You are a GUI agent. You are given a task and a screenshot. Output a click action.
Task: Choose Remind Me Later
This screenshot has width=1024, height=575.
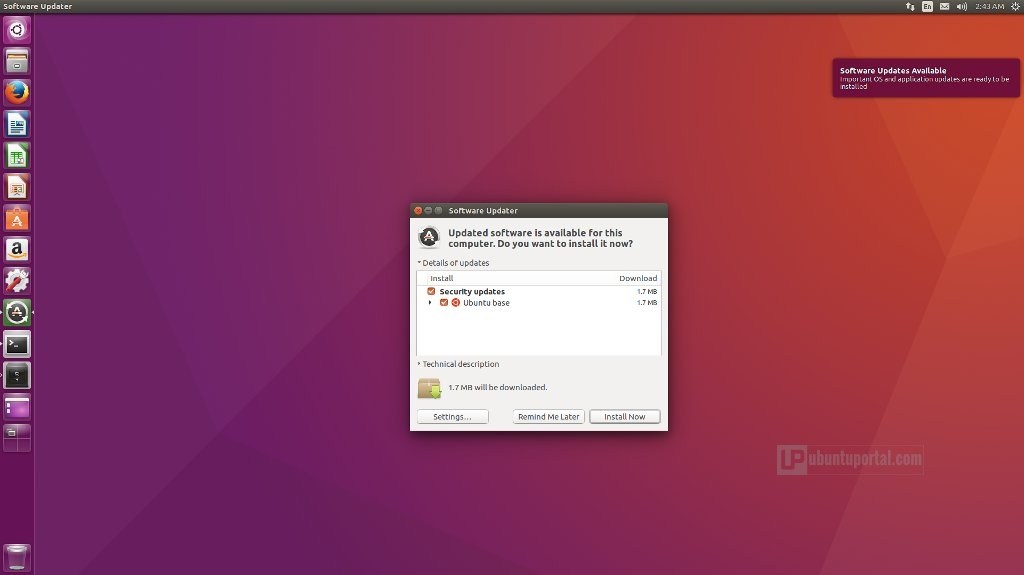[549, 417]
